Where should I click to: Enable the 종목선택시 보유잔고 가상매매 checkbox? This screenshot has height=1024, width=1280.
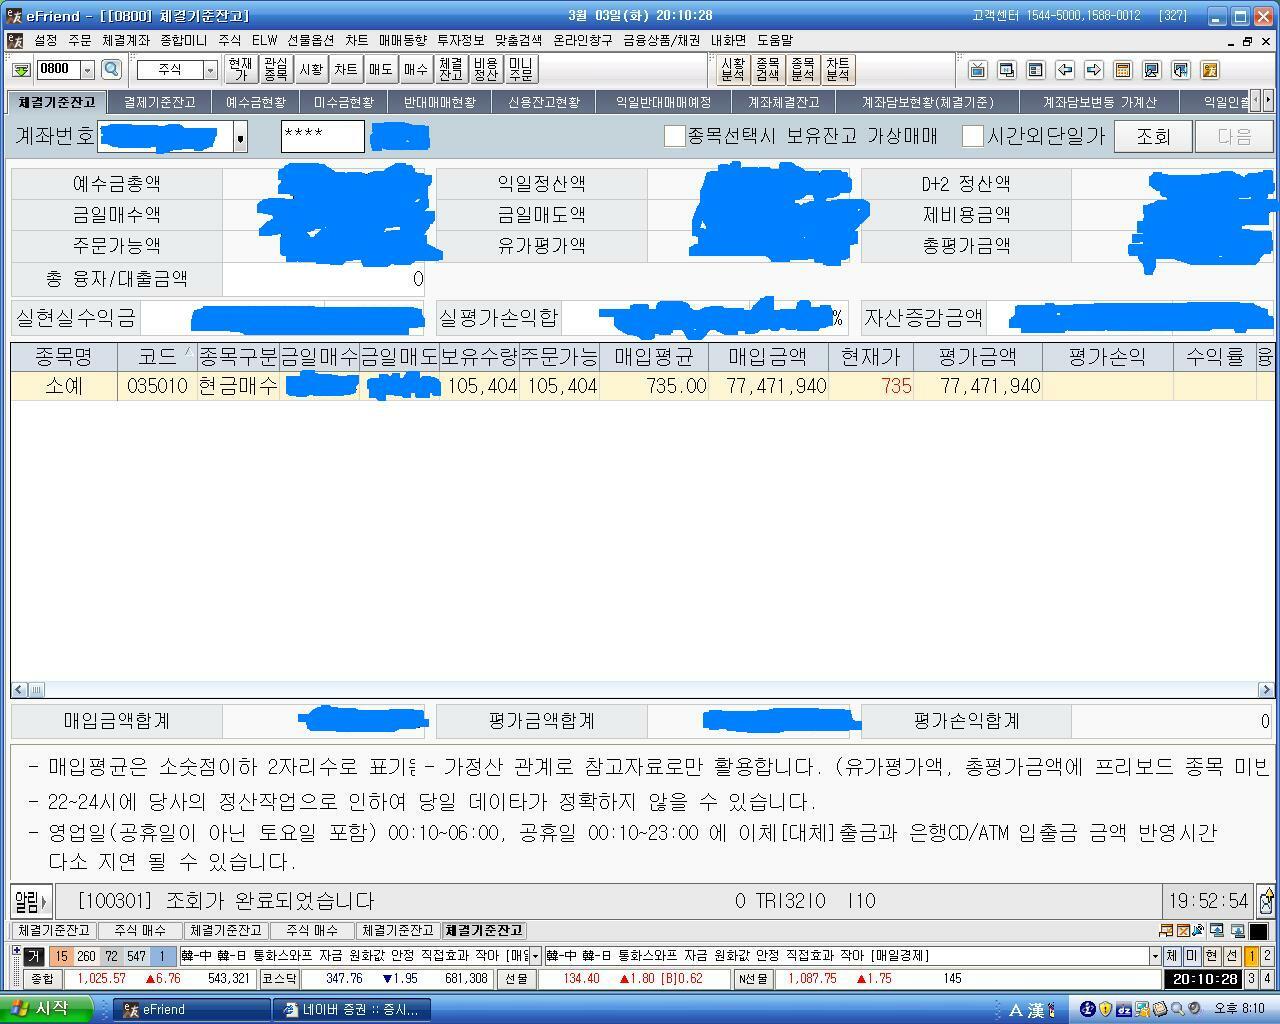674,136
